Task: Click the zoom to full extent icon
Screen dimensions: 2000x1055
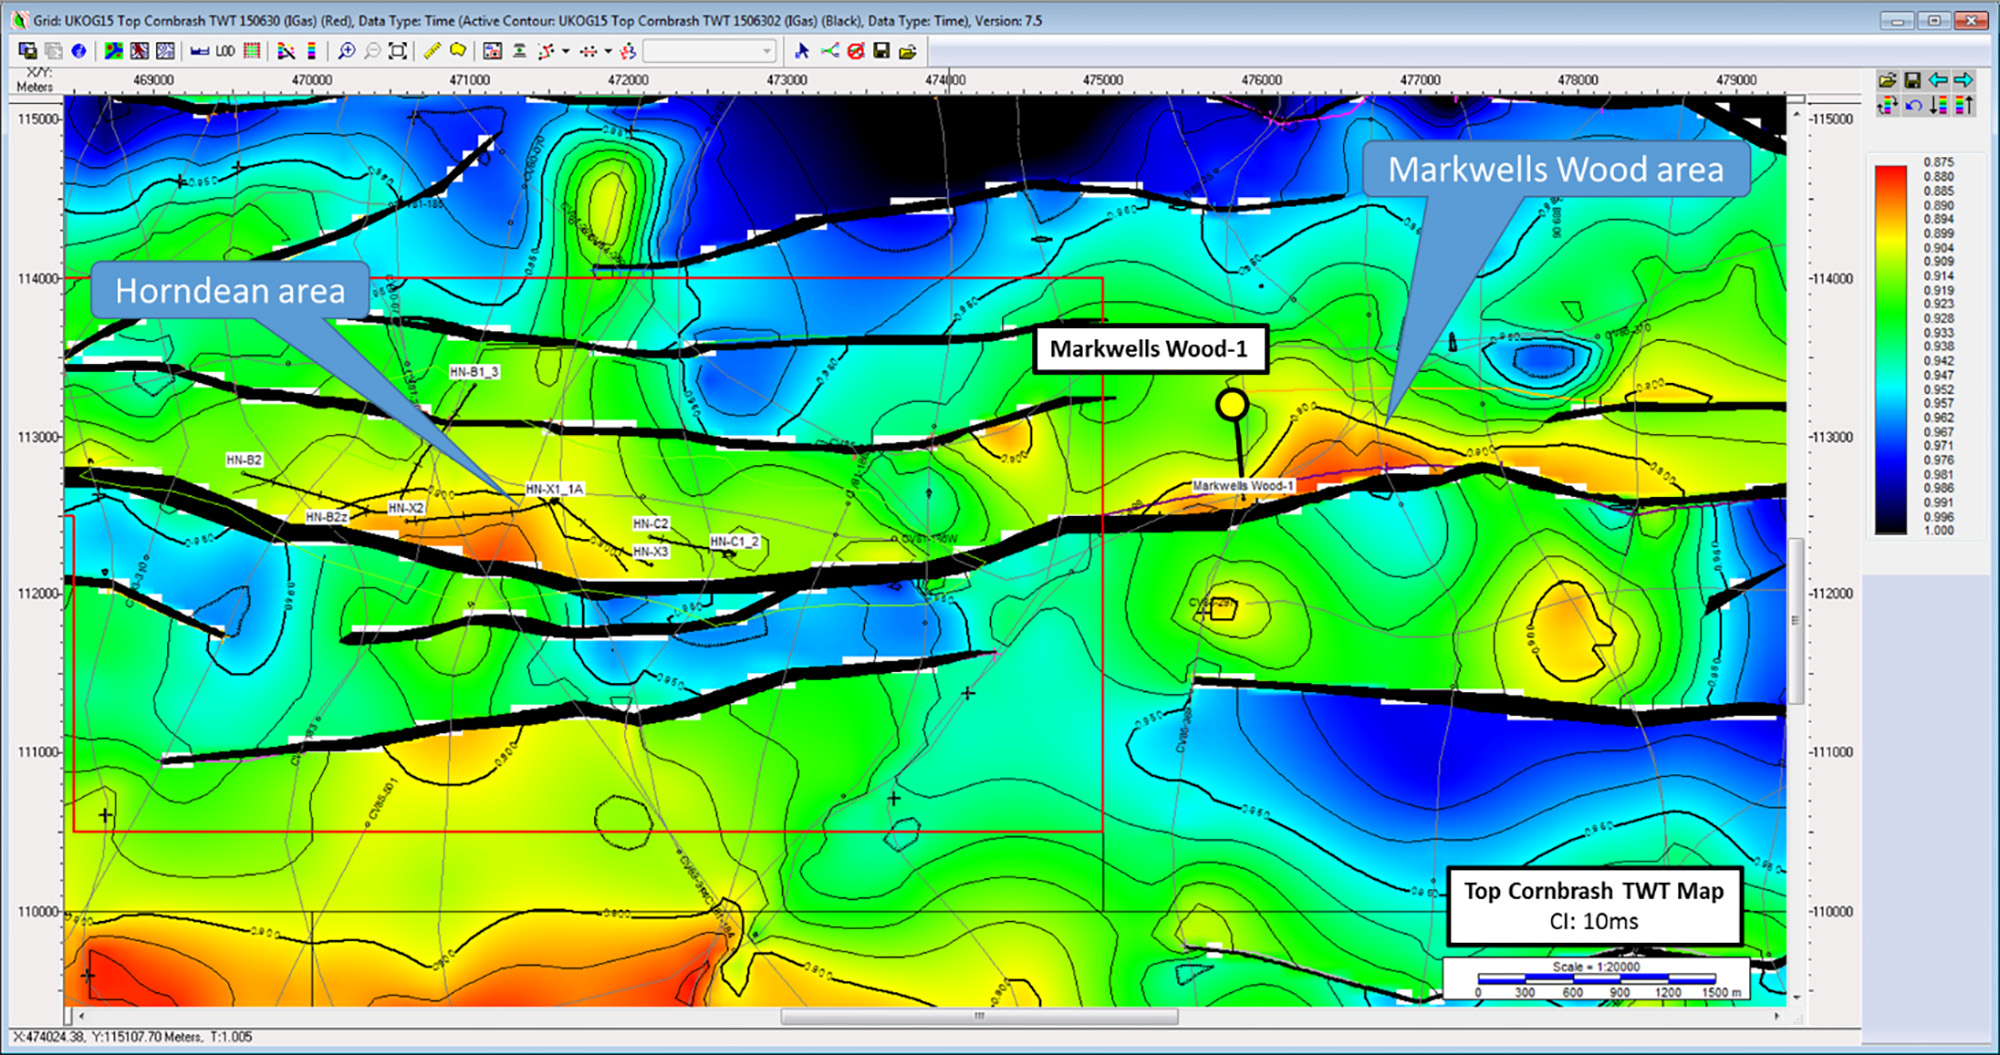Action: [x=398, y=51]
